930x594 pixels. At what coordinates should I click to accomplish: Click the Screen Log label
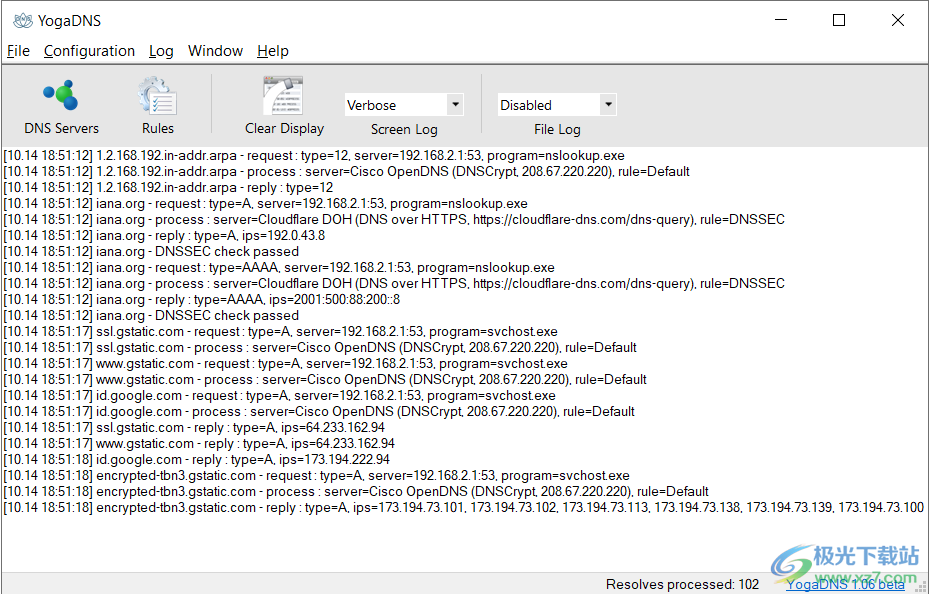point(404,129)
